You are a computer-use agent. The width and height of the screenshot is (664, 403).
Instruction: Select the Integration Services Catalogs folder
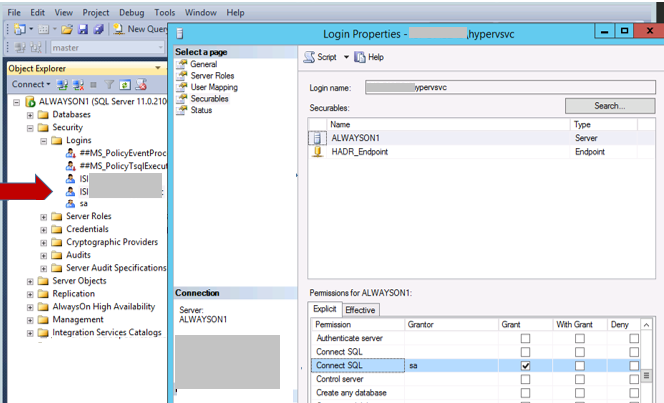tap(107, 332)
